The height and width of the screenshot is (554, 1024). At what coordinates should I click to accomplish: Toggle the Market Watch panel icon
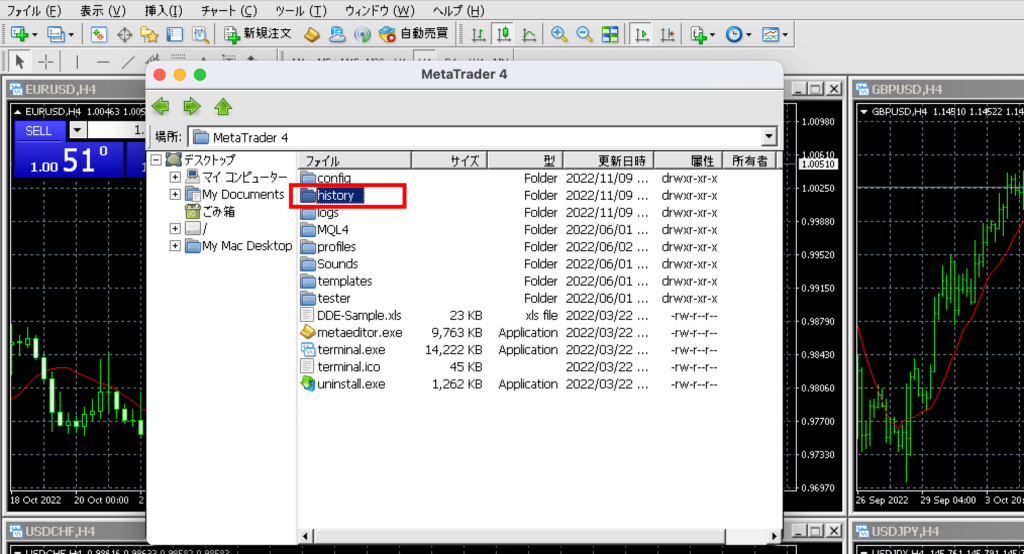(99, 34)
